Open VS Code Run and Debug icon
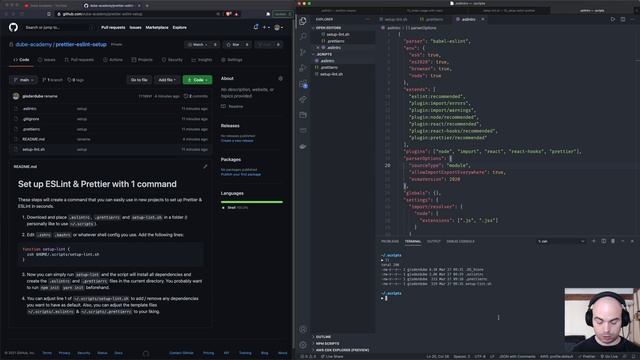This screenshot has height=360, width=640. pos(303,68)
